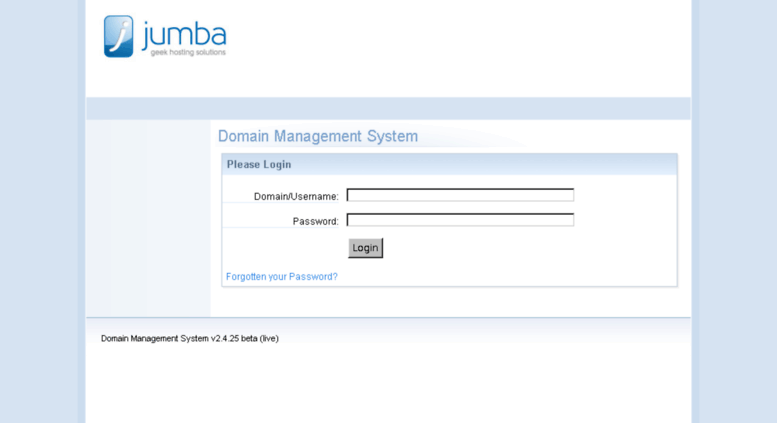Click the footer Domain Management System text
Screen dimensions: 777x423
click(155, 339)
